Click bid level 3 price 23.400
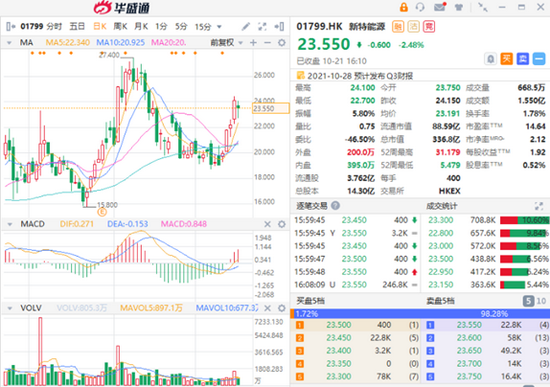 tap(338, 351)
